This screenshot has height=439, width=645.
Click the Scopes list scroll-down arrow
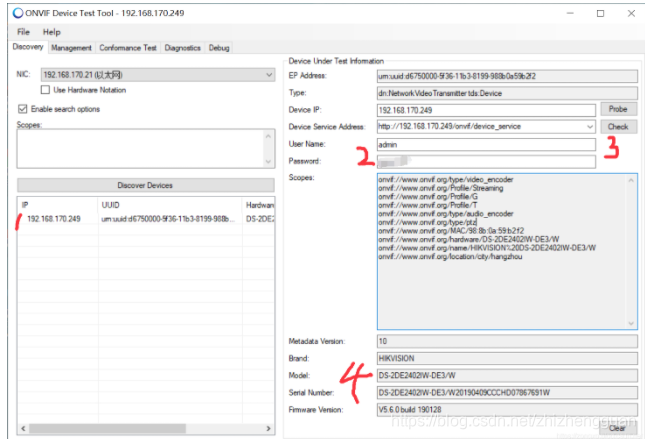pyautogui.click(x=631, y=324)
